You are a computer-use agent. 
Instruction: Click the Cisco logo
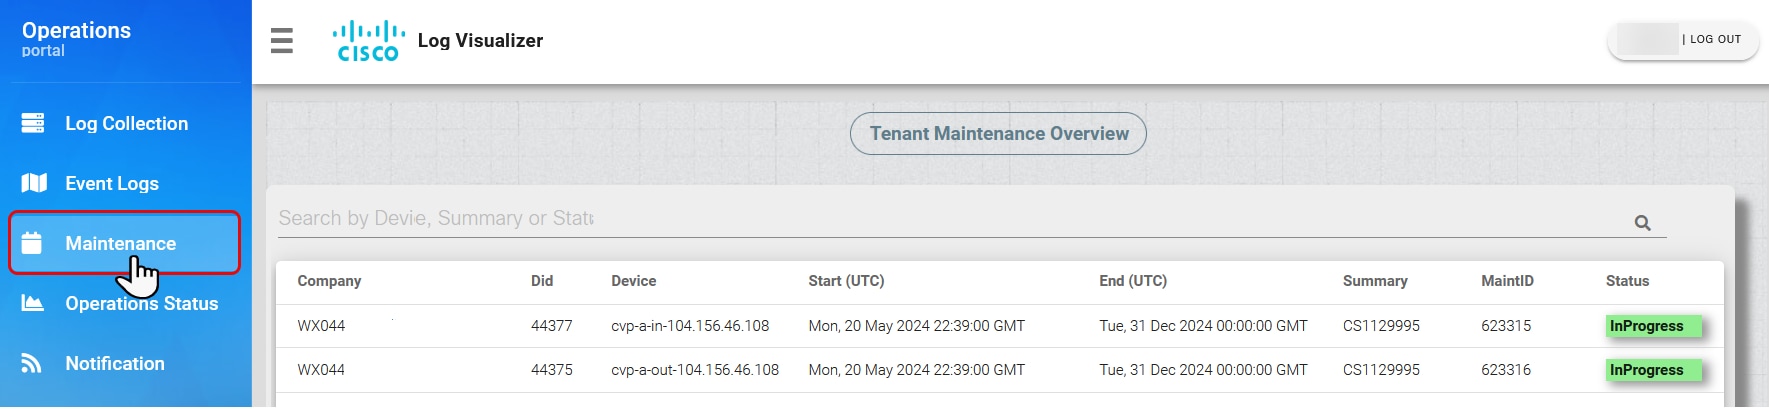(x=368, y=41)
